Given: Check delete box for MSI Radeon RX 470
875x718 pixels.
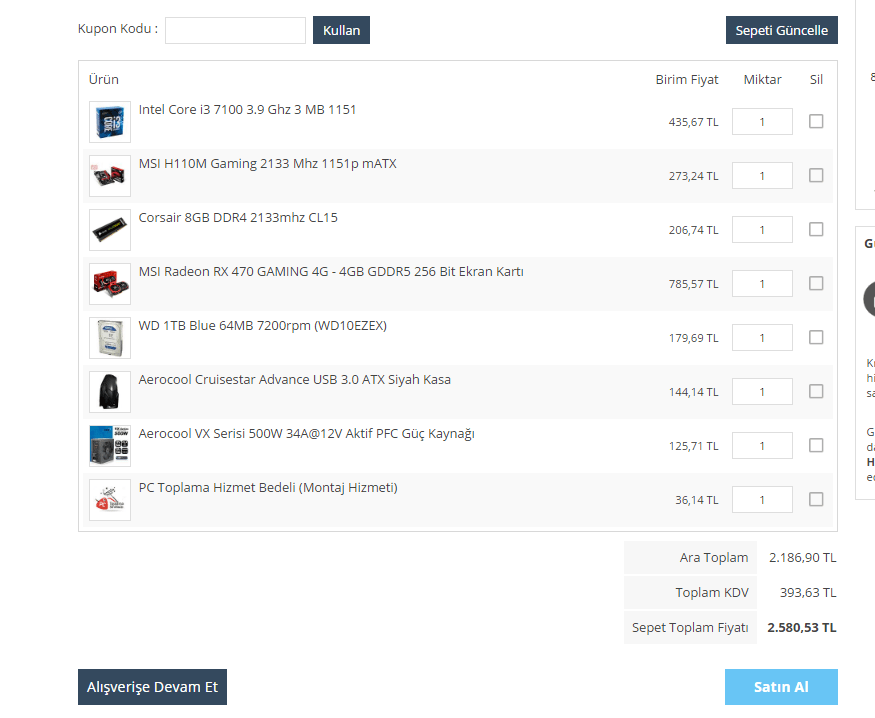Looking at the screenshot, I should pyautogui.click(x=816, y=283).
